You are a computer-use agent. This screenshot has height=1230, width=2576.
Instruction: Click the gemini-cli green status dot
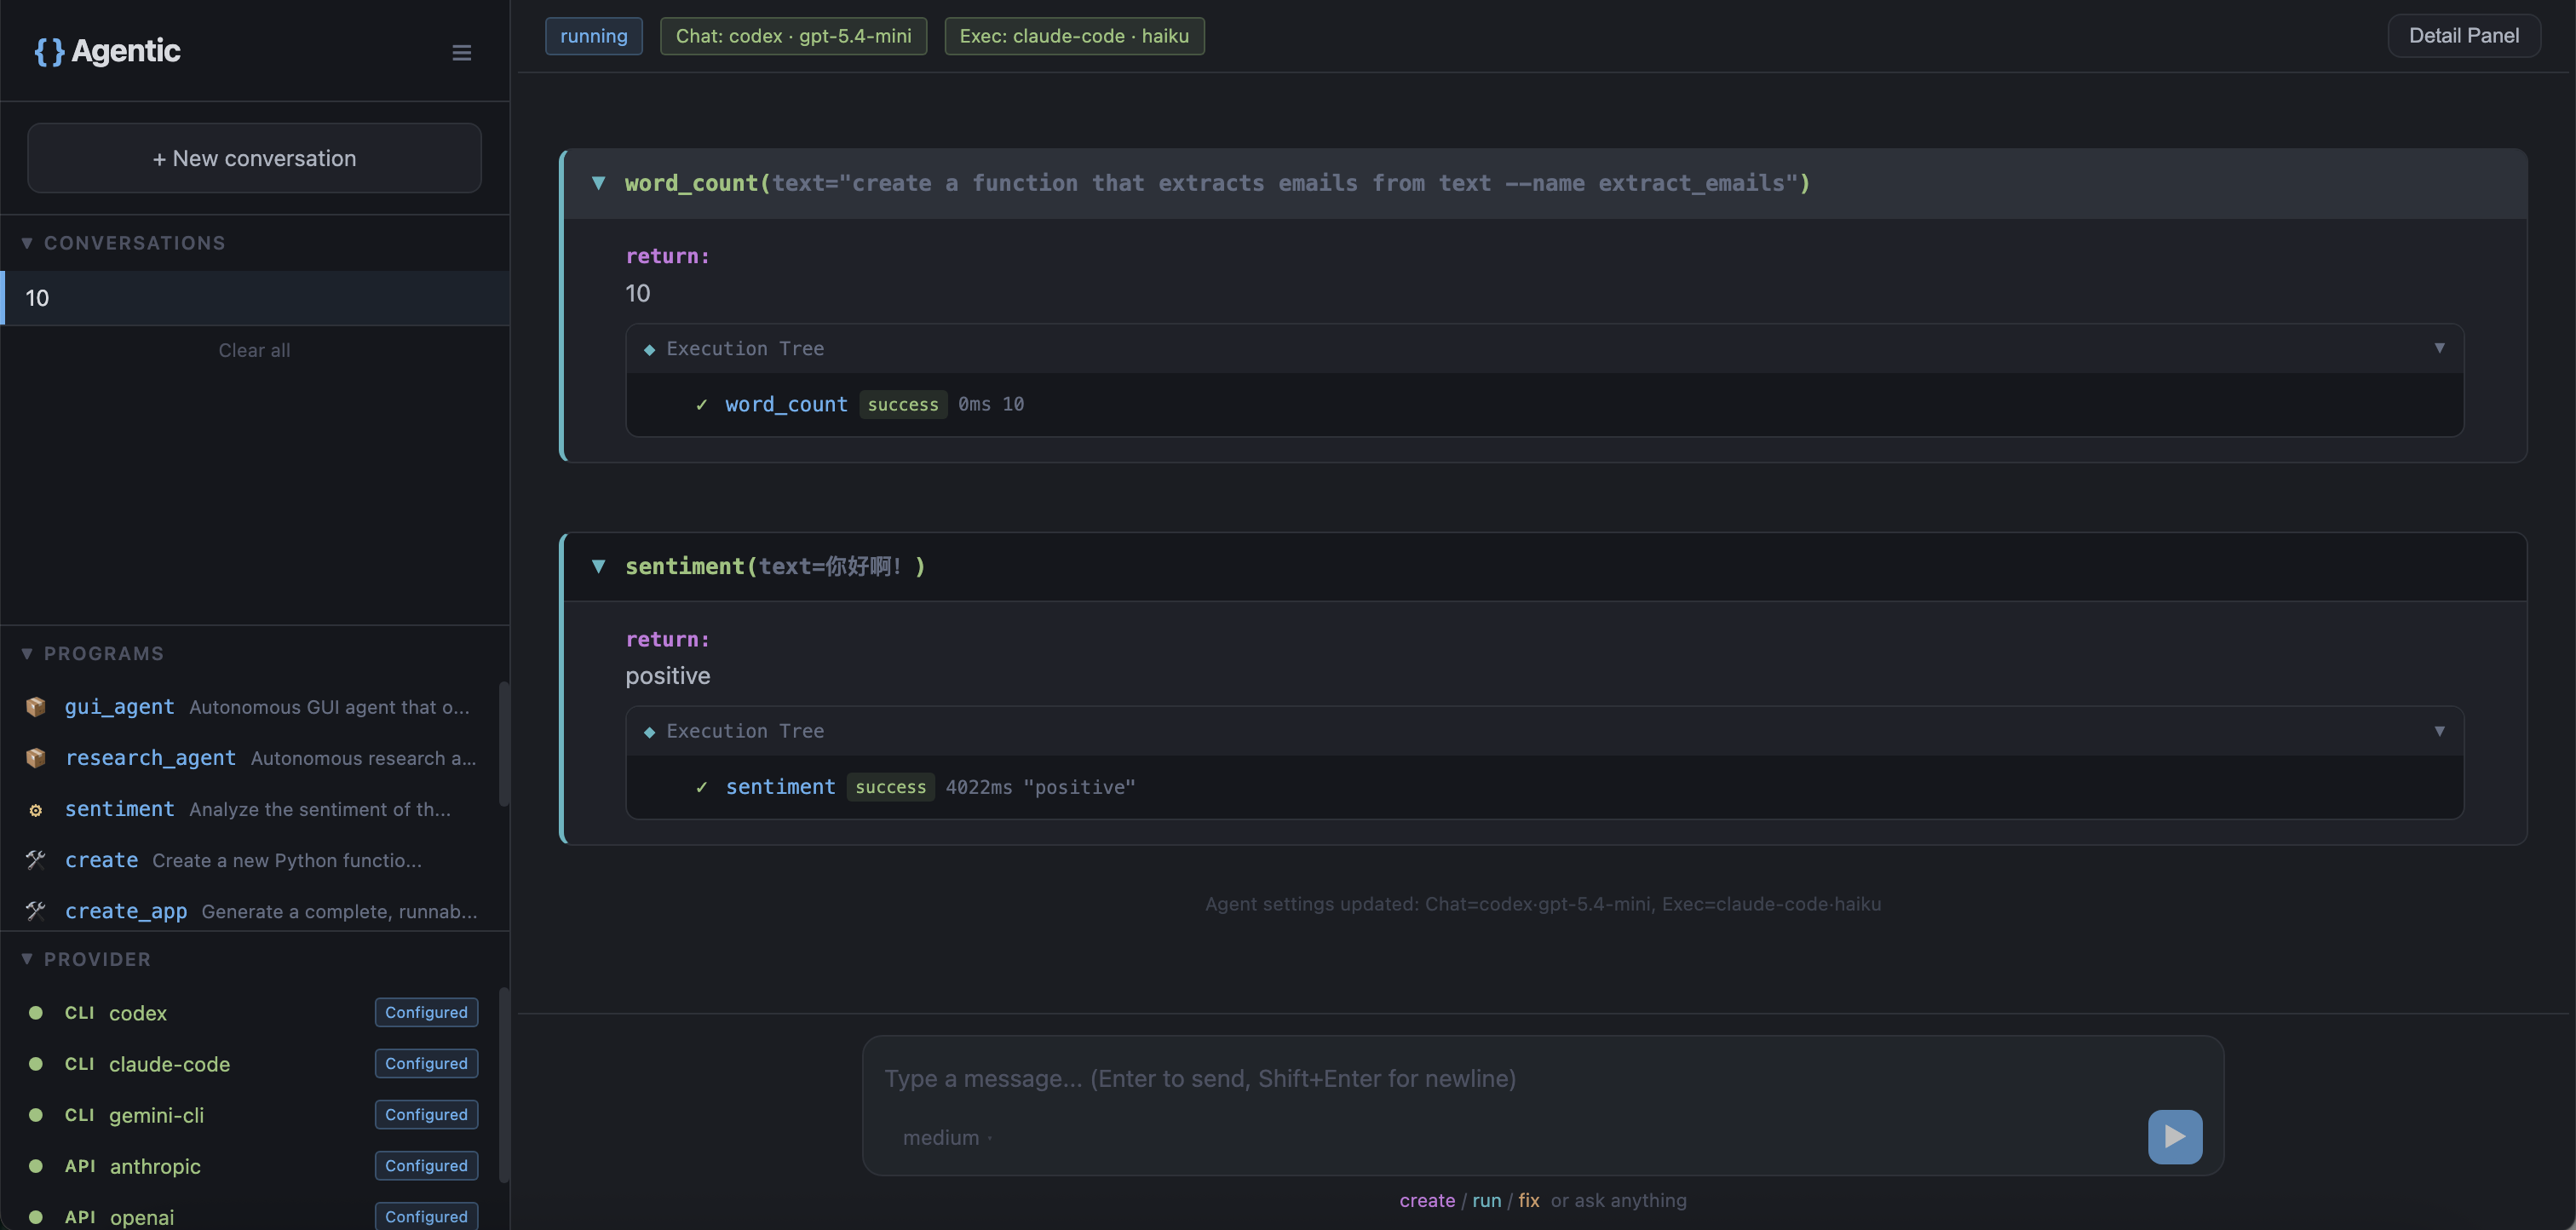pyautogui.click(x=36, y=1115)
